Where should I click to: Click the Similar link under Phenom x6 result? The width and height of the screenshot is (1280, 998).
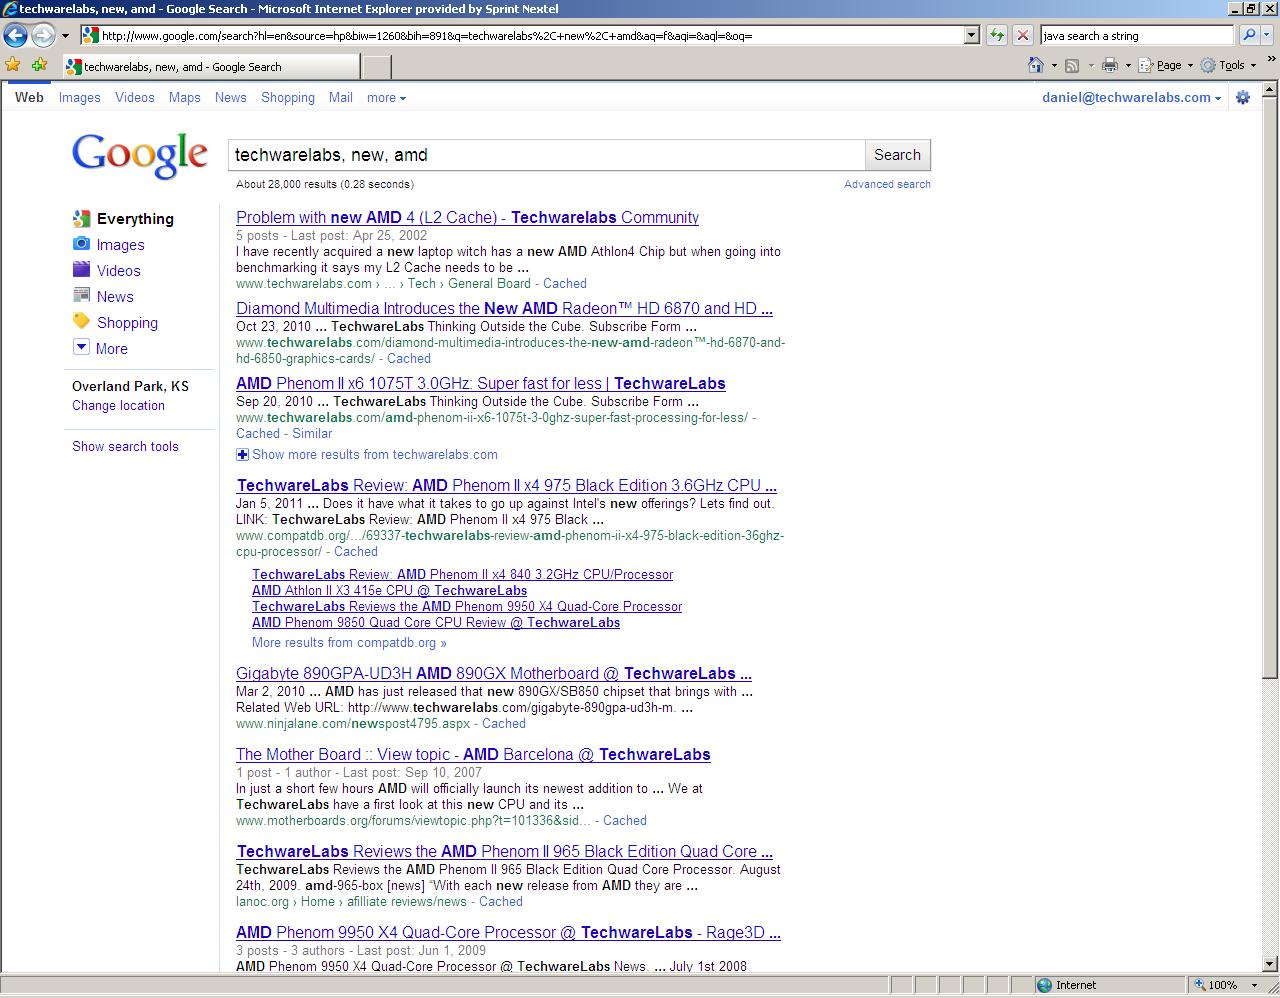pyautogui.click(x=312, y=434)
